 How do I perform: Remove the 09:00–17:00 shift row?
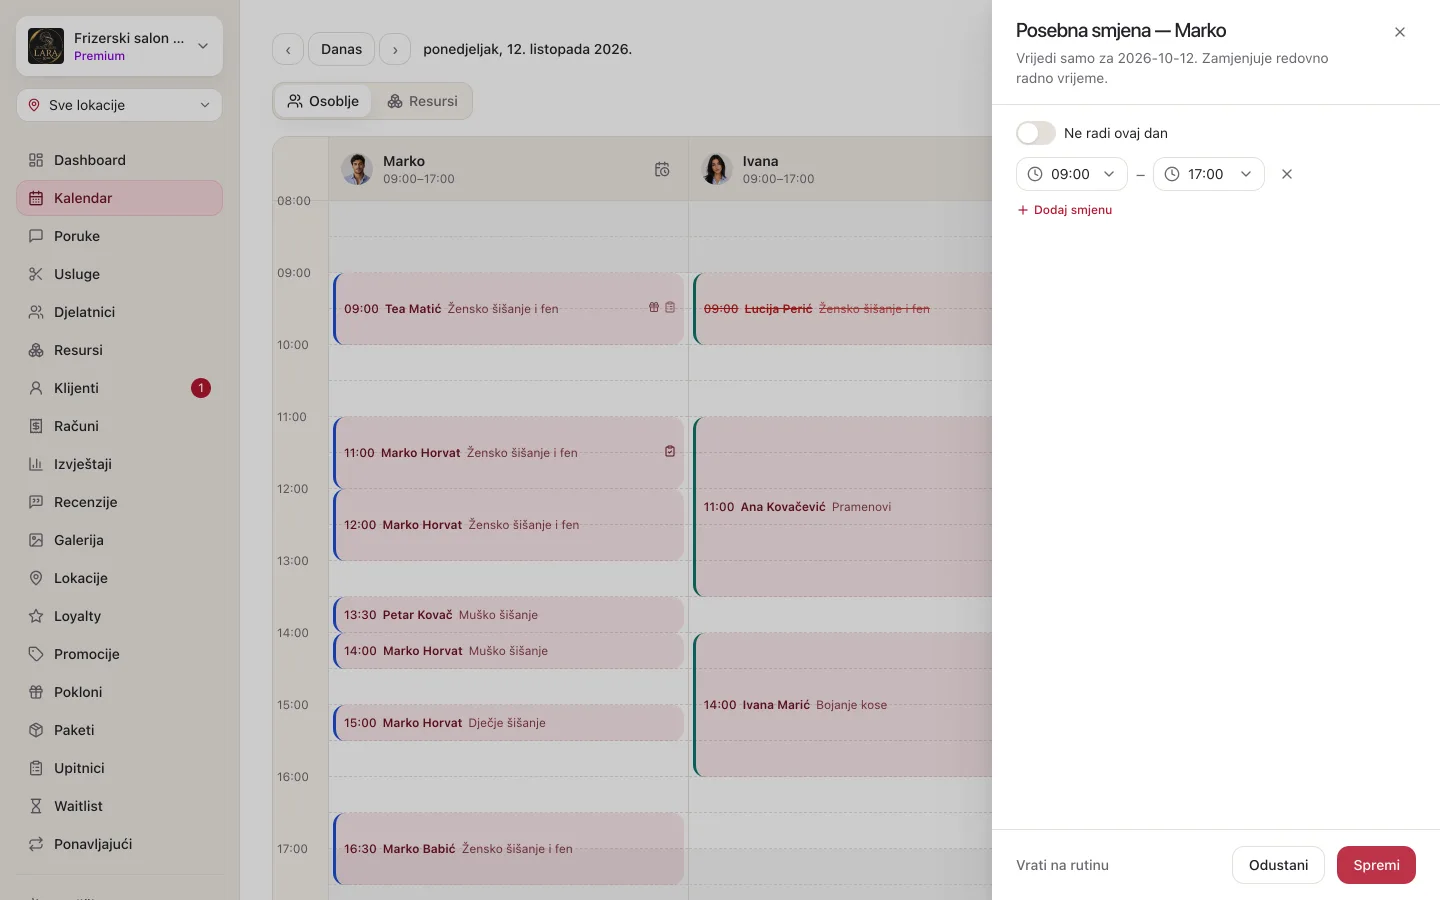1287,174
